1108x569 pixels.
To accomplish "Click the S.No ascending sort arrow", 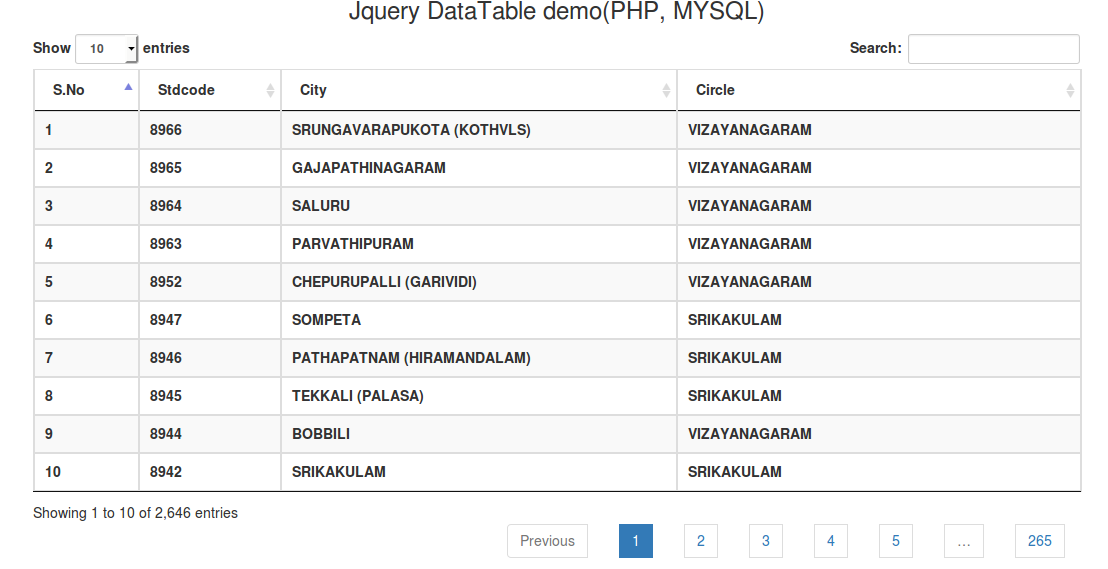I will [x=128, y=87].
